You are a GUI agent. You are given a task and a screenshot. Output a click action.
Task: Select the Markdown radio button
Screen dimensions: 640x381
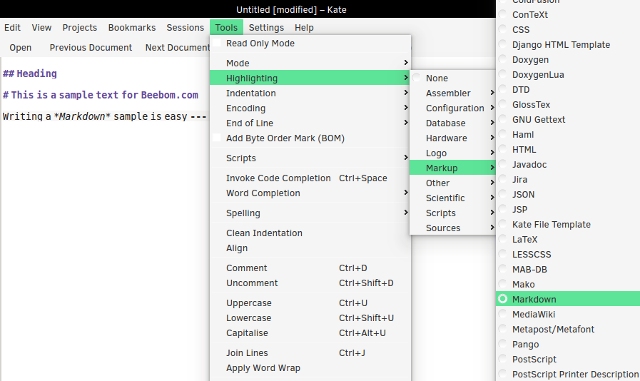[x=503, y=299]
